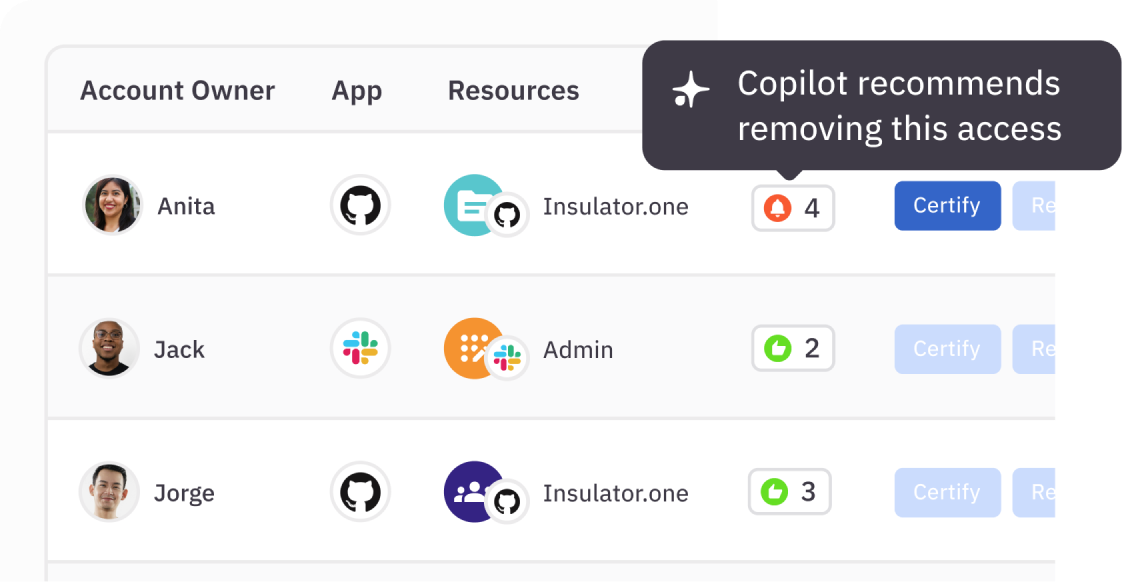The width and height of the screenshot is (1123, 582).
Task: Click the red alert badge showing 4
Action: 792,208
